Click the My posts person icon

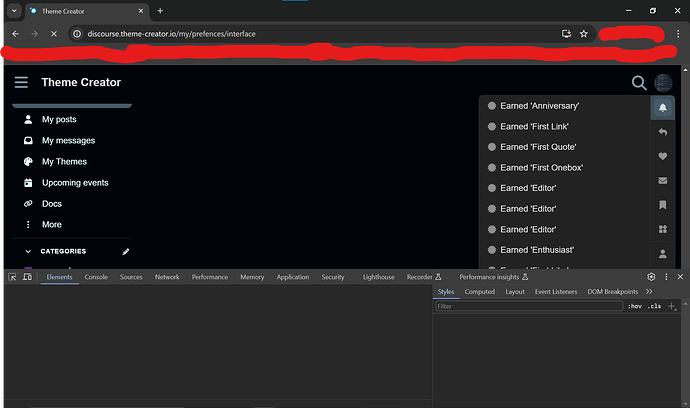click(28, 119)
